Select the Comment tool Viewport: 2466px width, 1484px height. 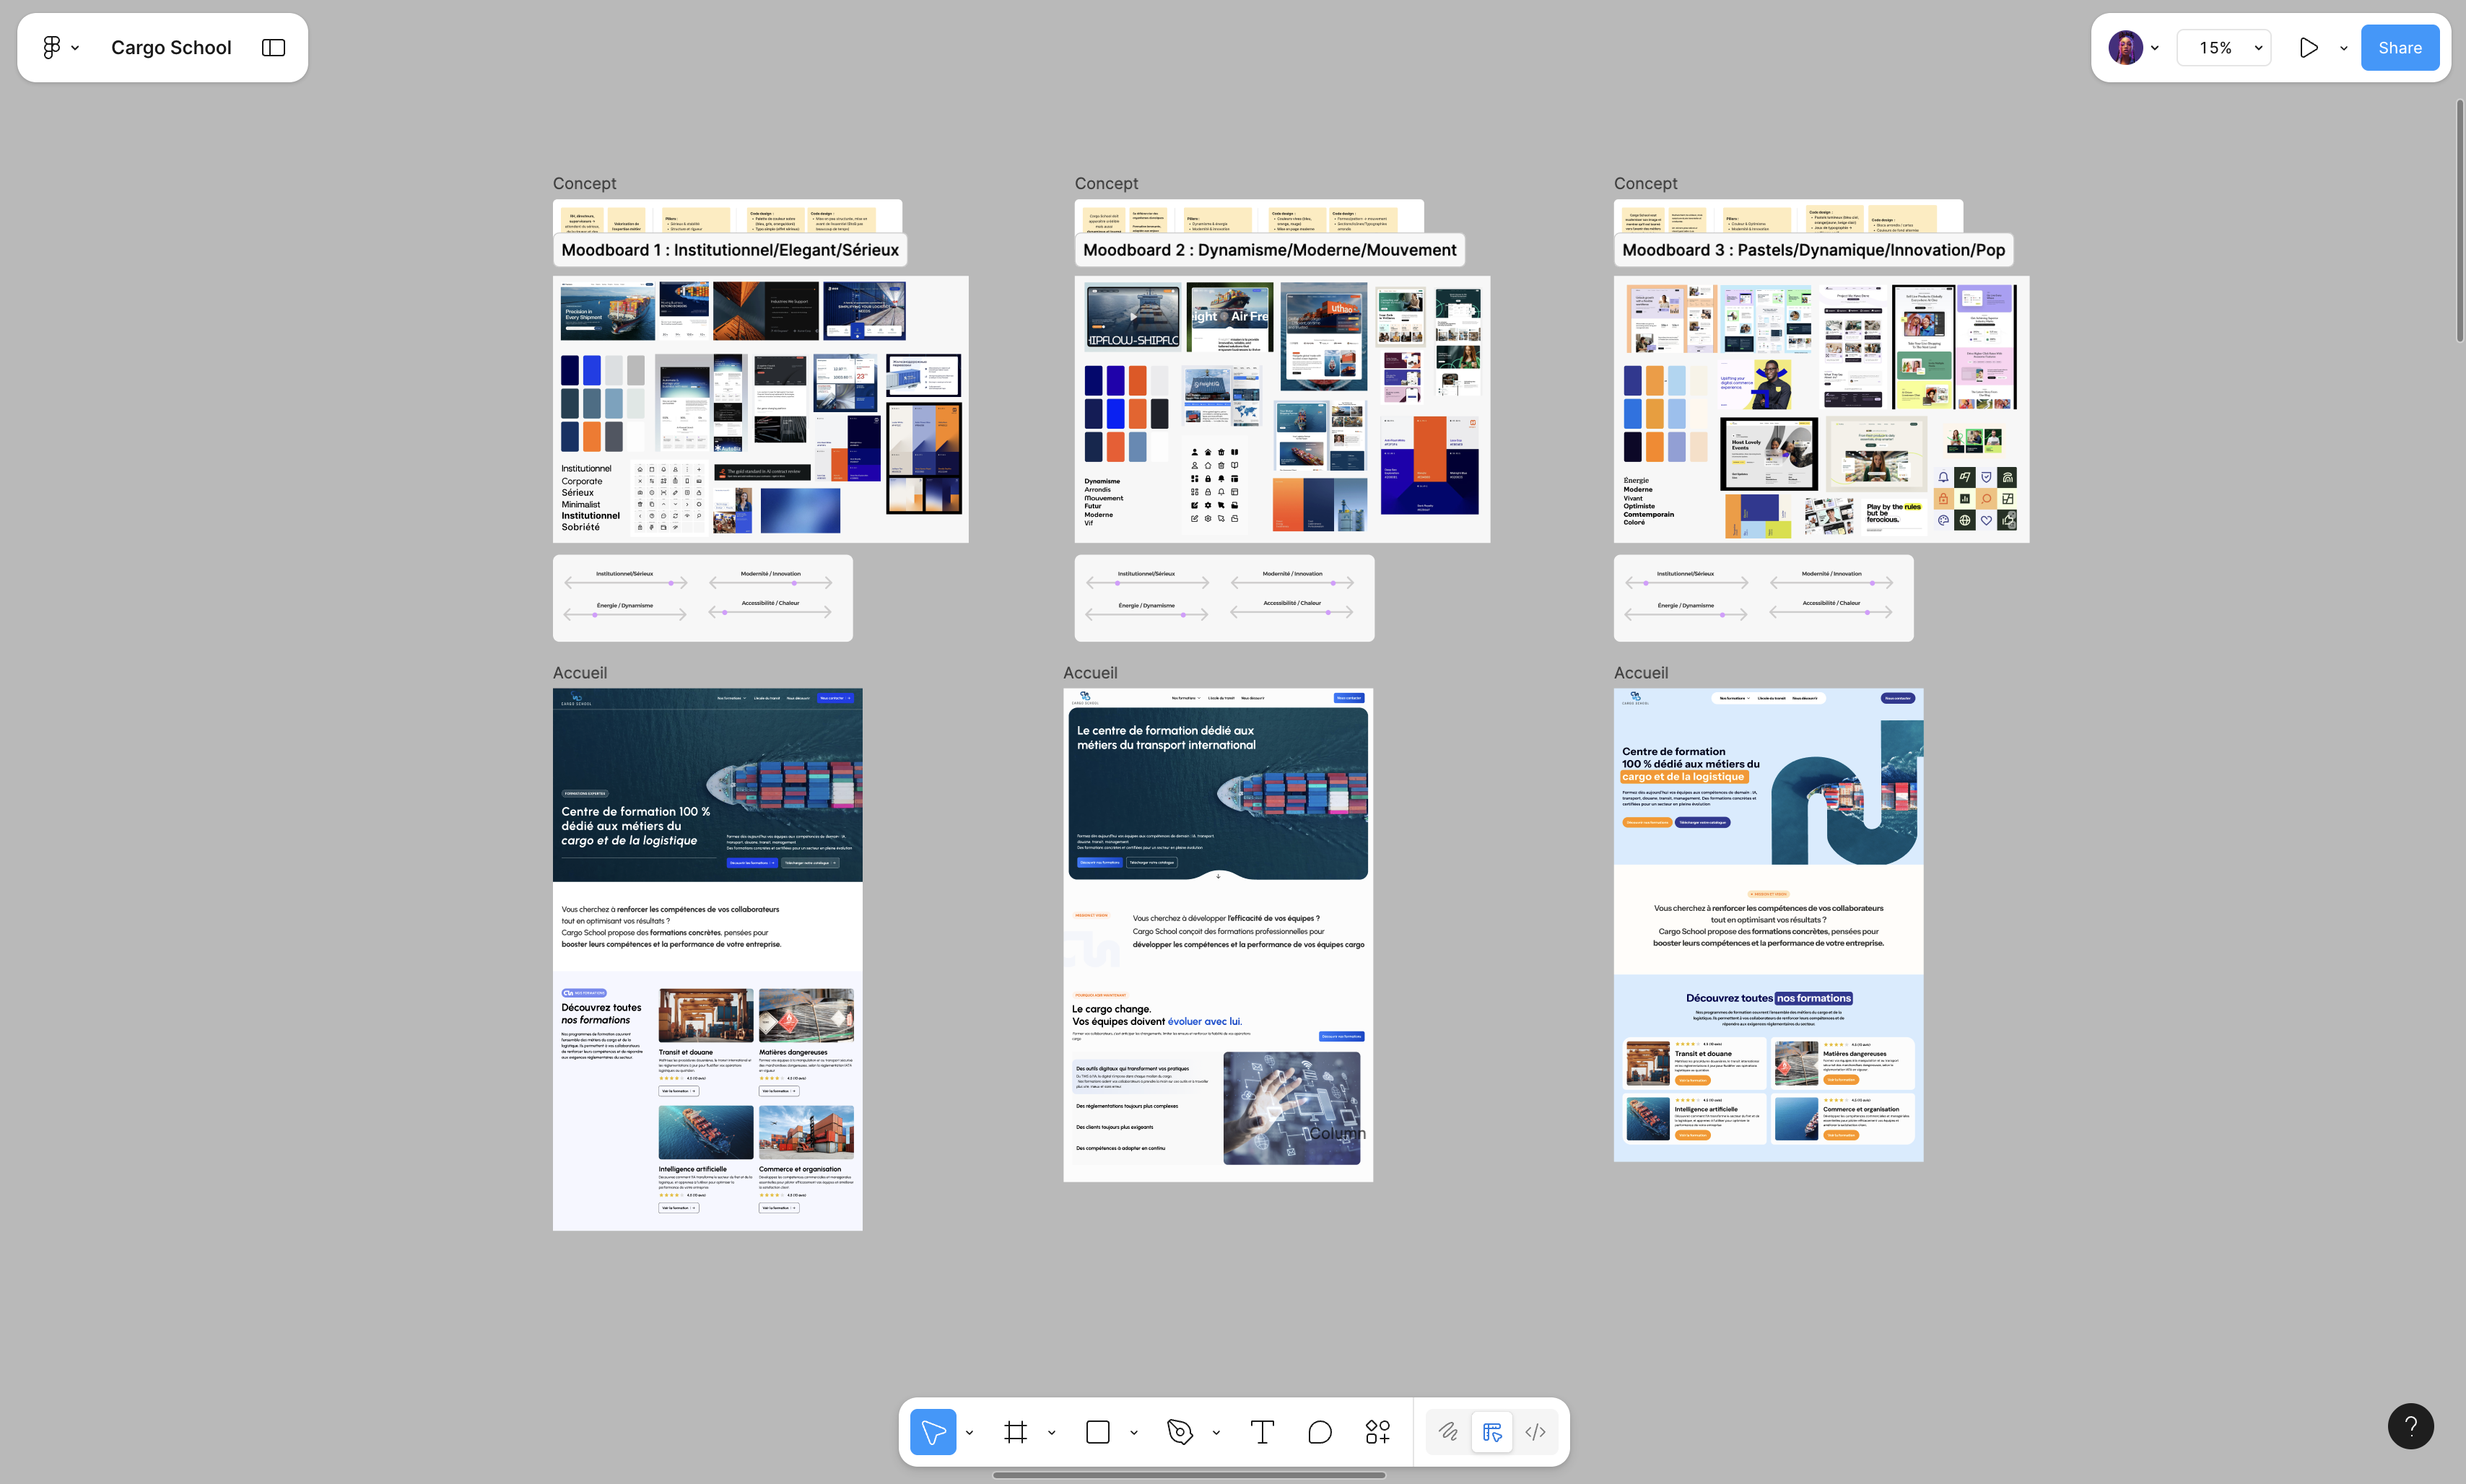pos(1319,1432)
